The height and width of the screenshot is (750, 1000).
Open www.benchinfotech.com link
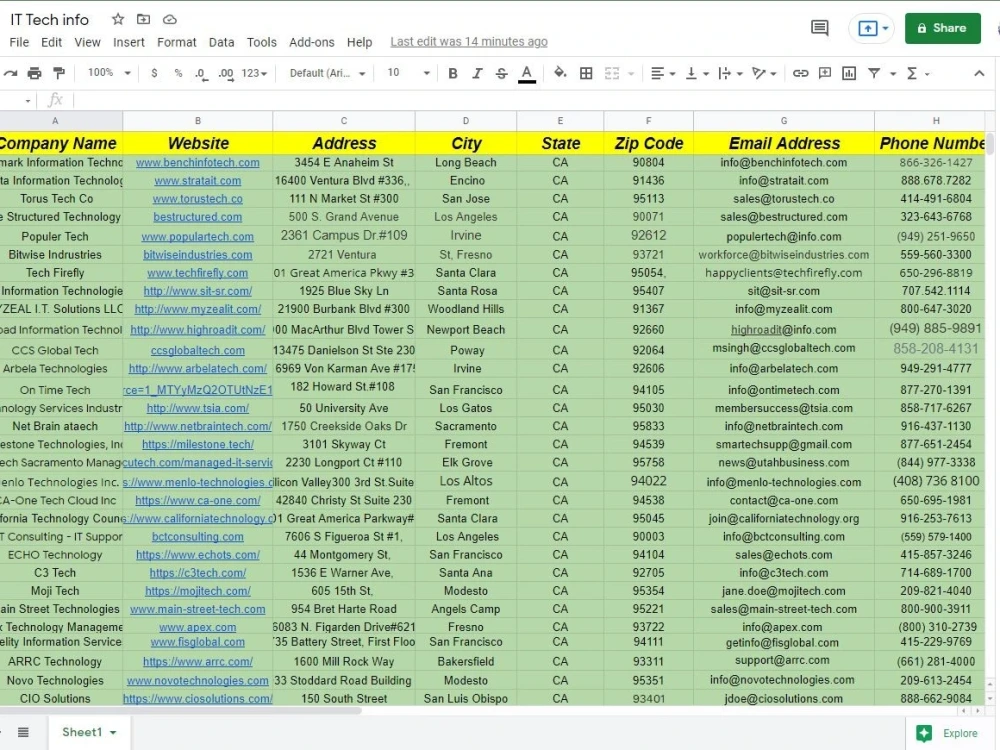(x=198, y=163)
